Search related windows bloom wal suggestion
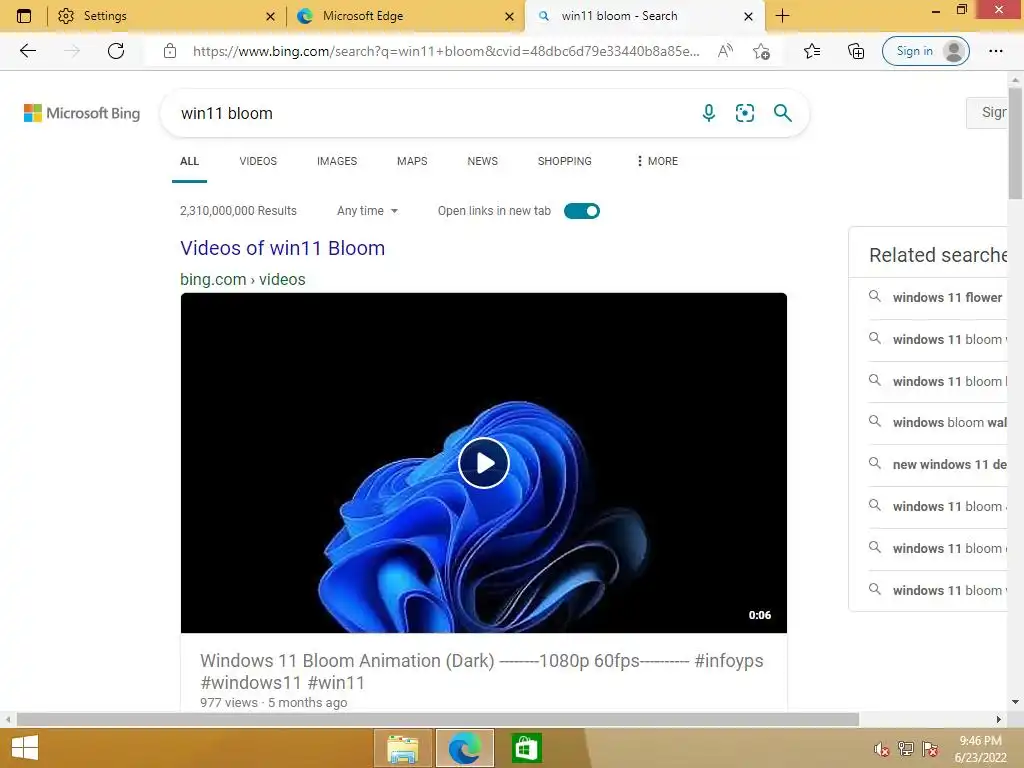Screen dimensions: 1024x768 [x=949, y=423]
